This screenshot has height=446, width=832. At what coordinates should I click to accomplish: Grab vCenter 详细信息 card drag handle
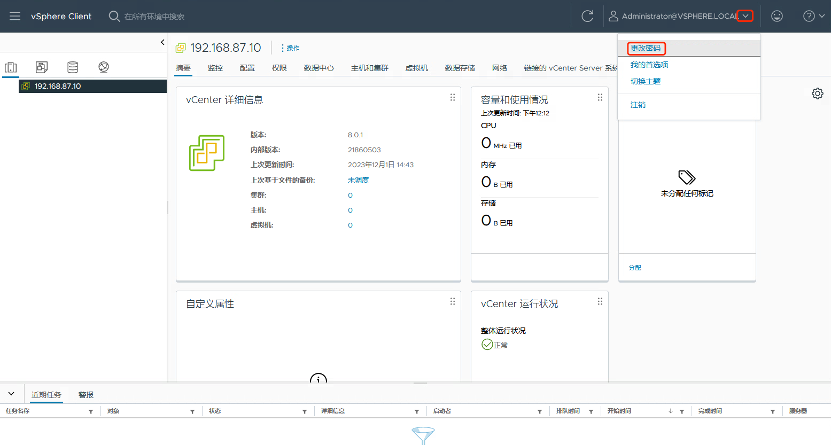coord(453,98)
